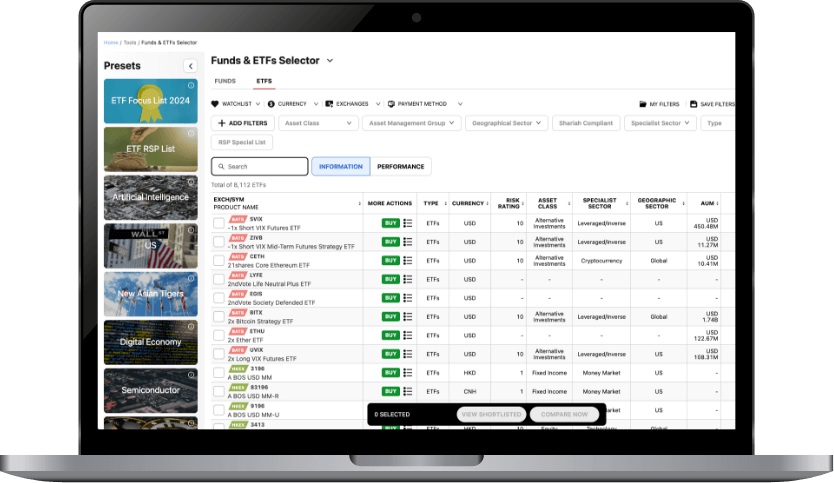Expand the Funds & ETFs Selector title dropdown
Viewport: 834px width, 483px height.
pos(330,61)
